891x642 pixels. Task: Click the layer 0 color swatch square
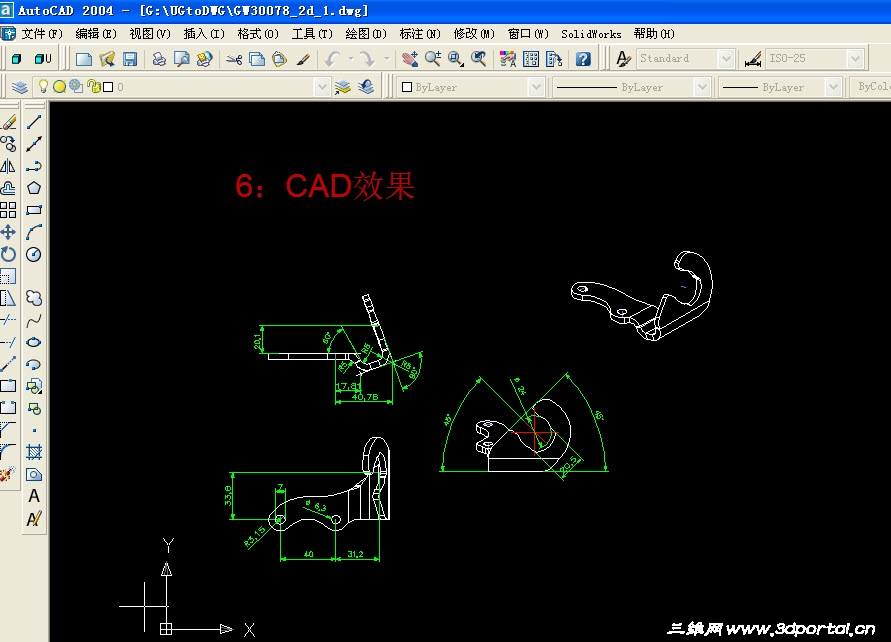click(x=108, y=87)
